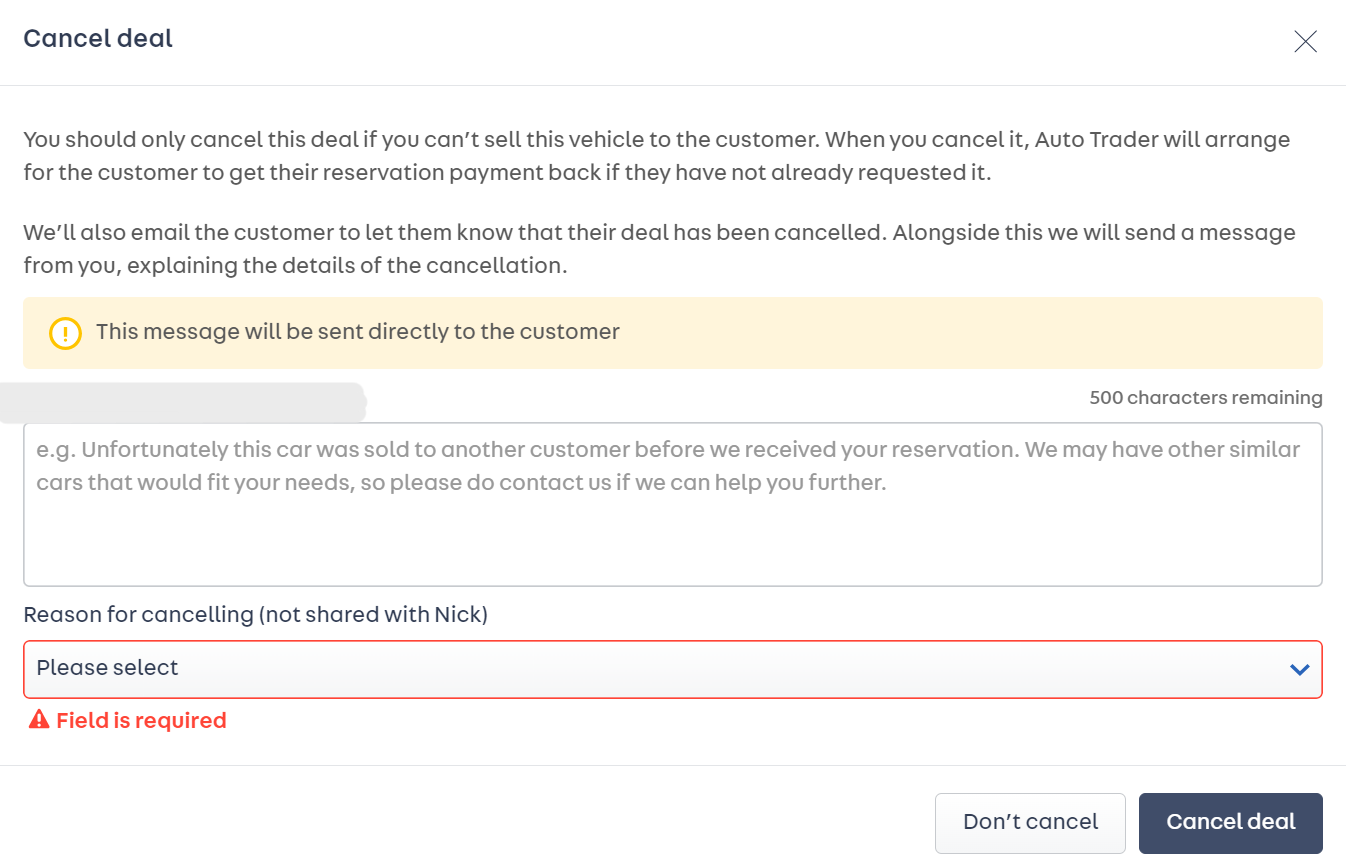Click the caution icon next to the banner message
This screenshot has height=868, width=1346.
click(x=64, y=331)
